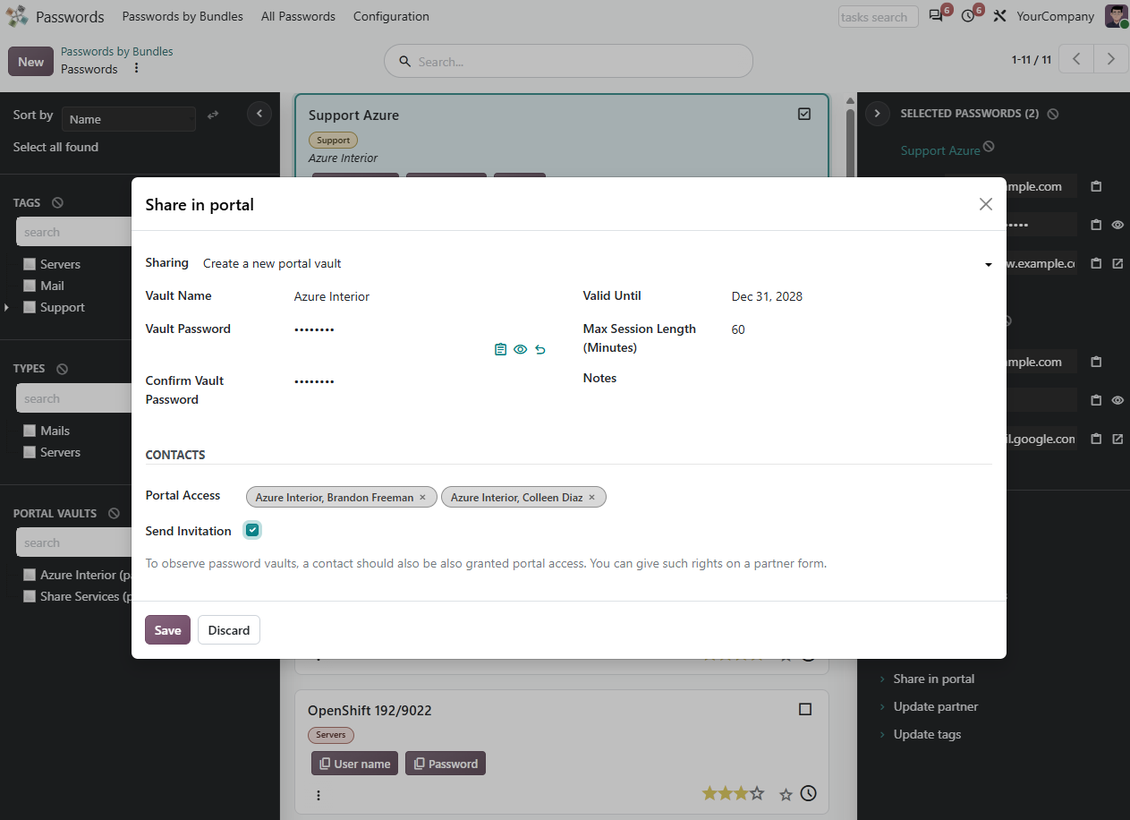Uncheck the Send Invitation checkbox
This screenshot has height=820, width=1130.
252,530
